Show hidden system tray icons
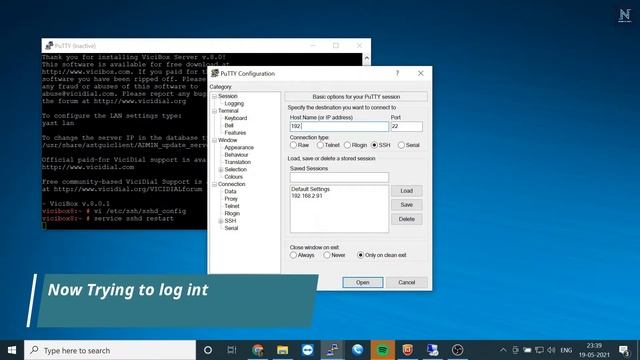Screen dimensions: 640x360 503,350
